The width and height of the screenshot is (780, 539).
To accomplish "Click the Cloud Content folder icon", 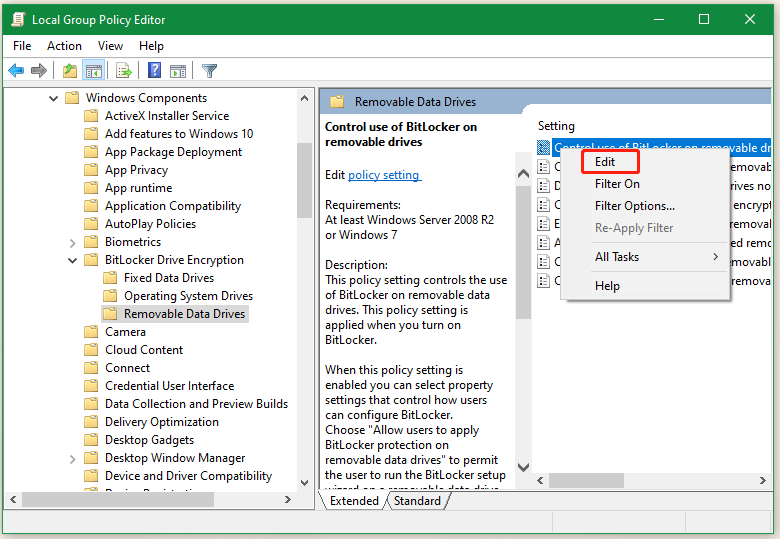I will pyautogui.click(x=91, y=350).
